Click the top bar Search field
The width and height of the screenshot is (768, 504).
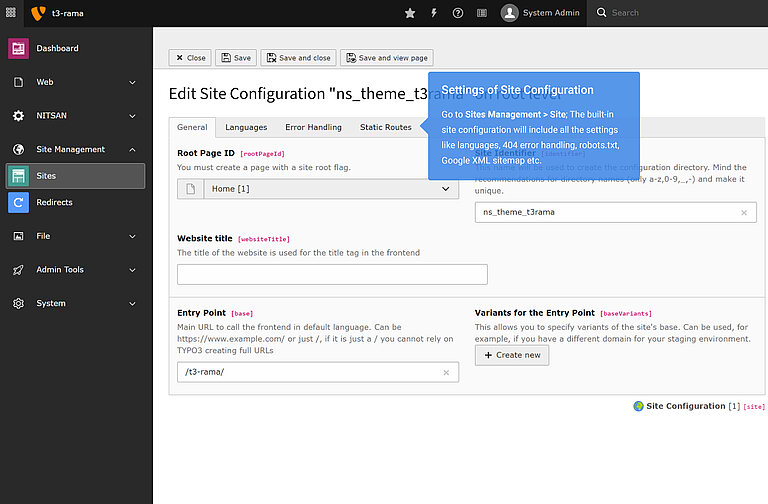[680, 13]
